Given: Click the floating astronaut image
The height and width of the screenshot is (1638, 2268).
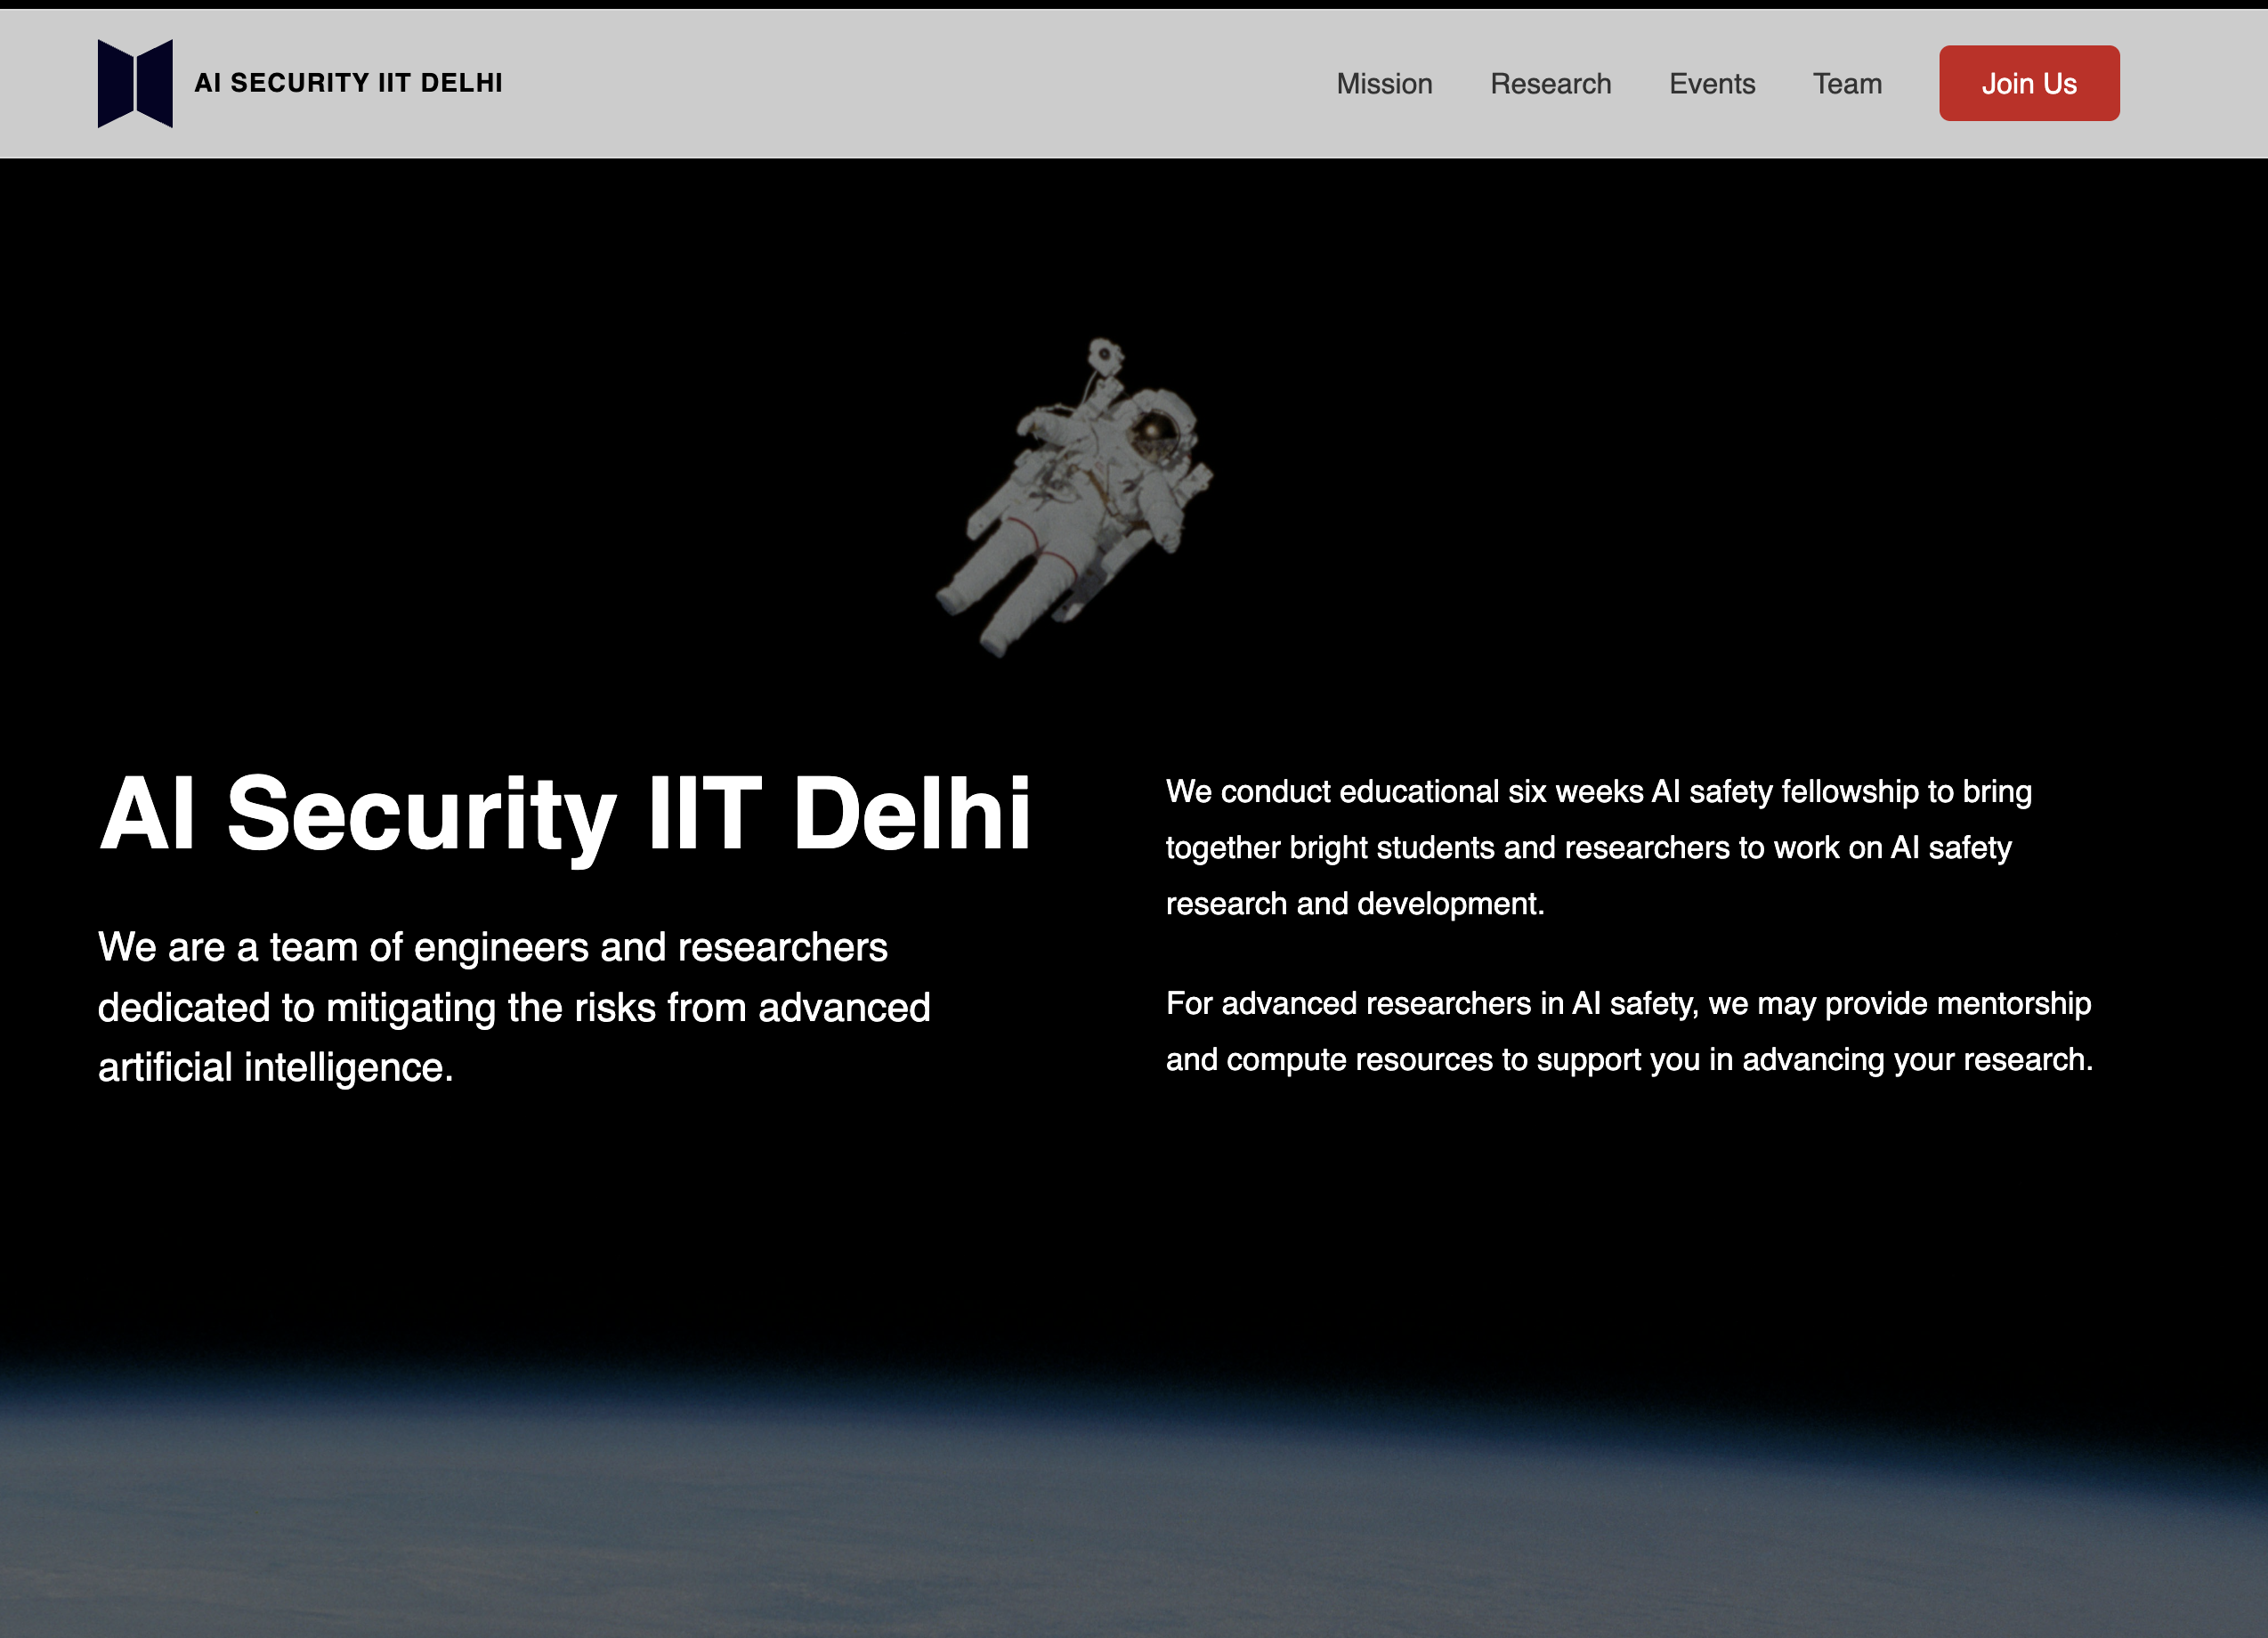Looking at the screenshot, I should click(x=1075, y=497).
